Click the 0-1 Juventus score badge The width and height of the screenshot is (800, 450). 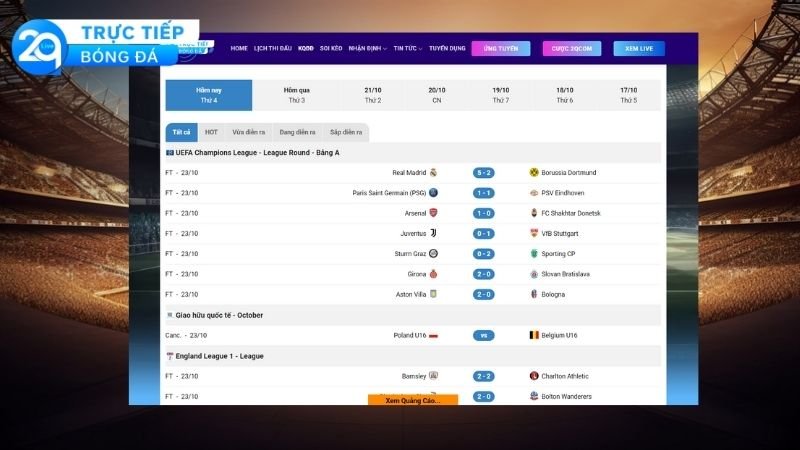click(x=484, y=234)
